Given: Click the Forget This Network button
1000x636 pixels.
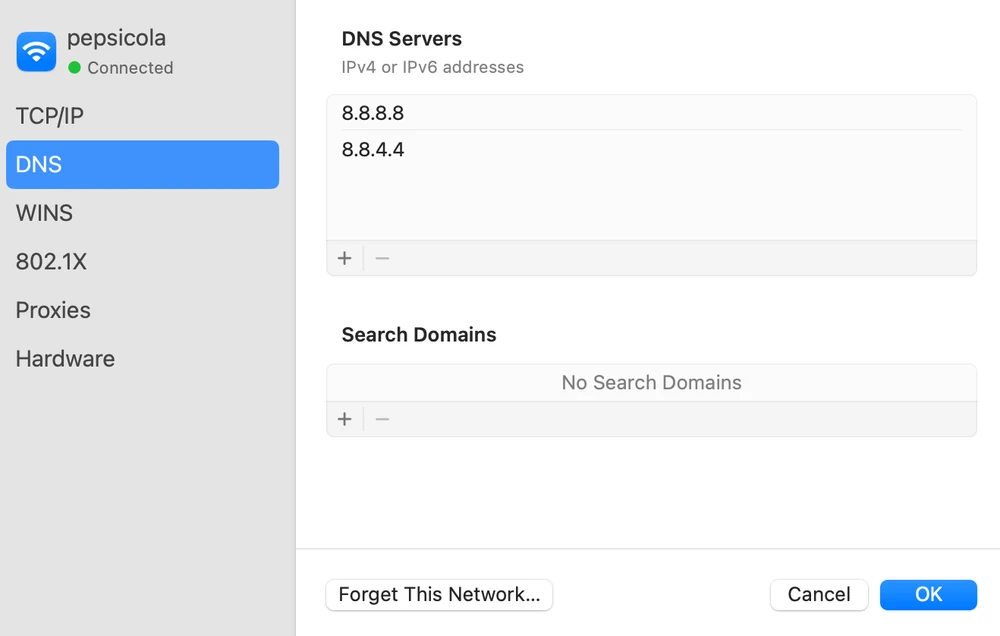Looking at the screenshot, I should 439,594.
